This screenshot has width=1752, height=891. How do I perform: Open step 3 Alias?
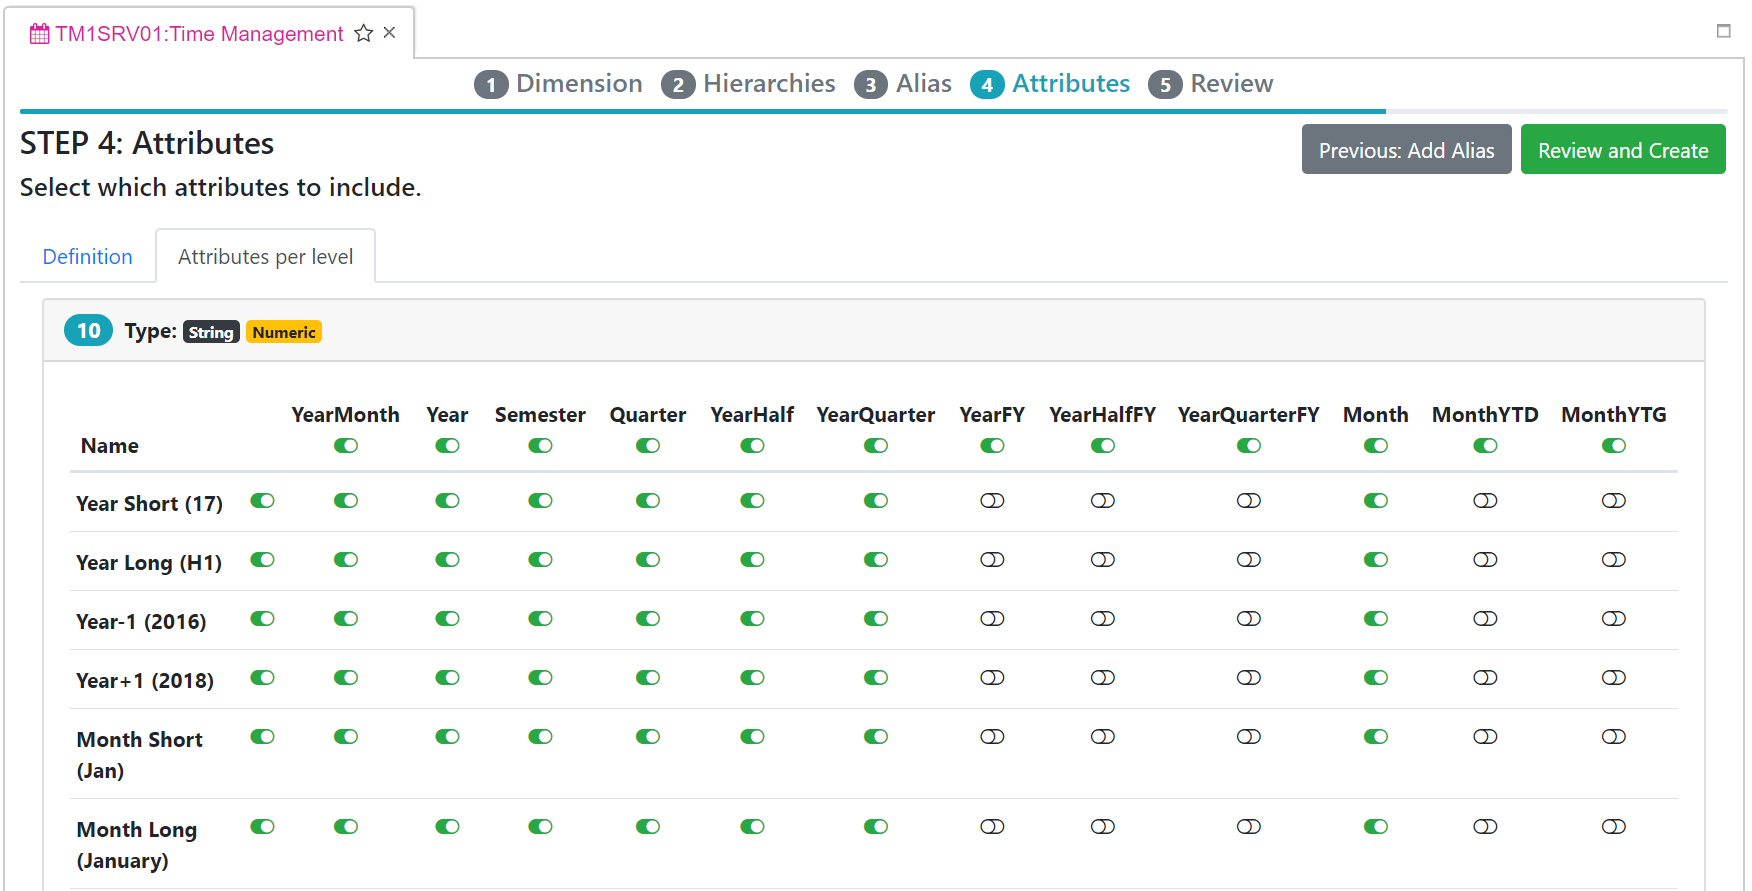(903, 84)
